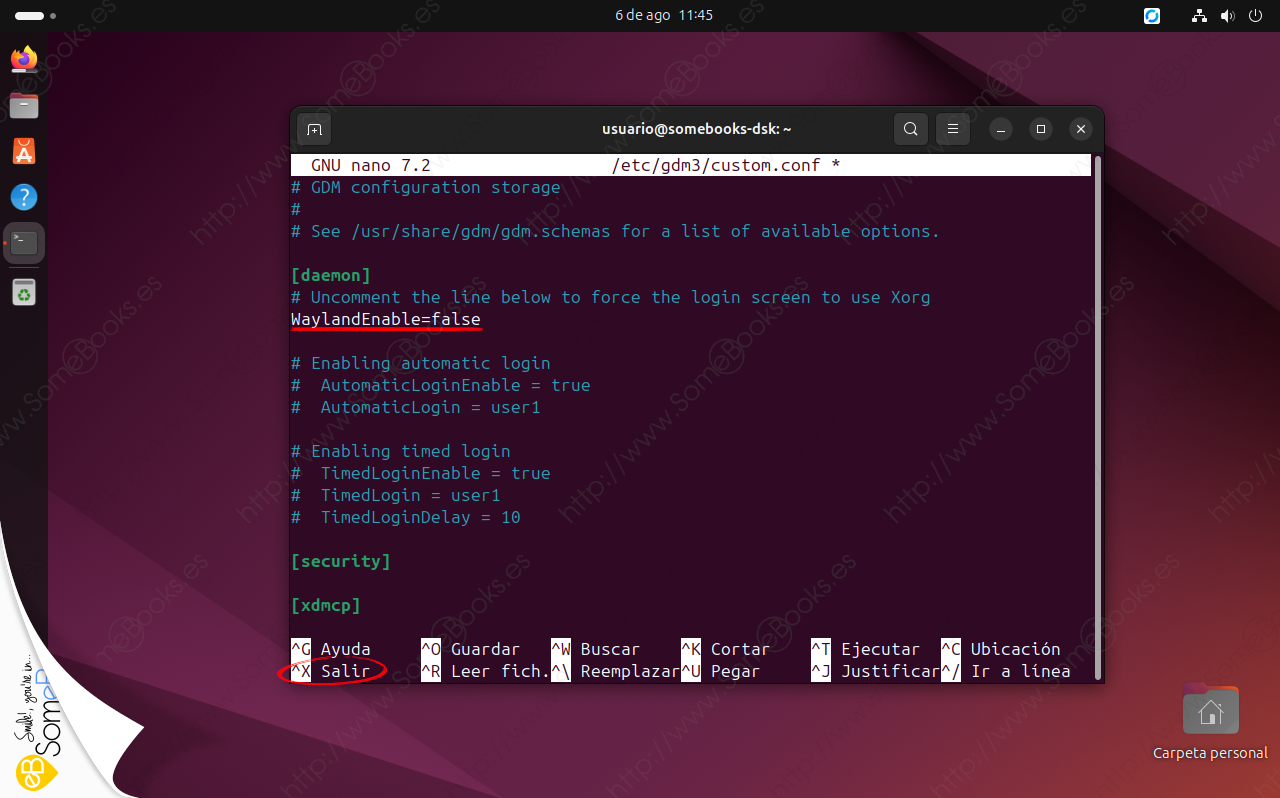
Task: Click the TimedLogin = user1 line
Action: (396, 495)
